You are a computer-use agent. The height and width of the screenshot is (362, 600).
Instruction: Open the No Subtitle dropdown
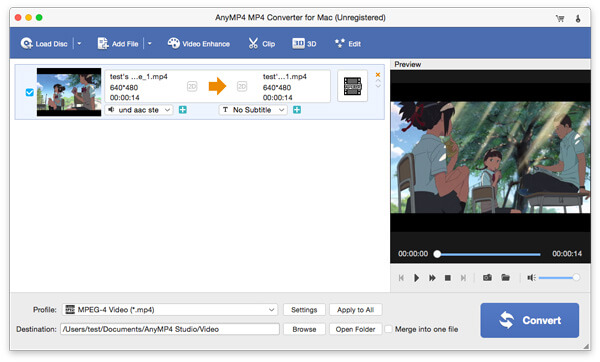pos(253,110)
